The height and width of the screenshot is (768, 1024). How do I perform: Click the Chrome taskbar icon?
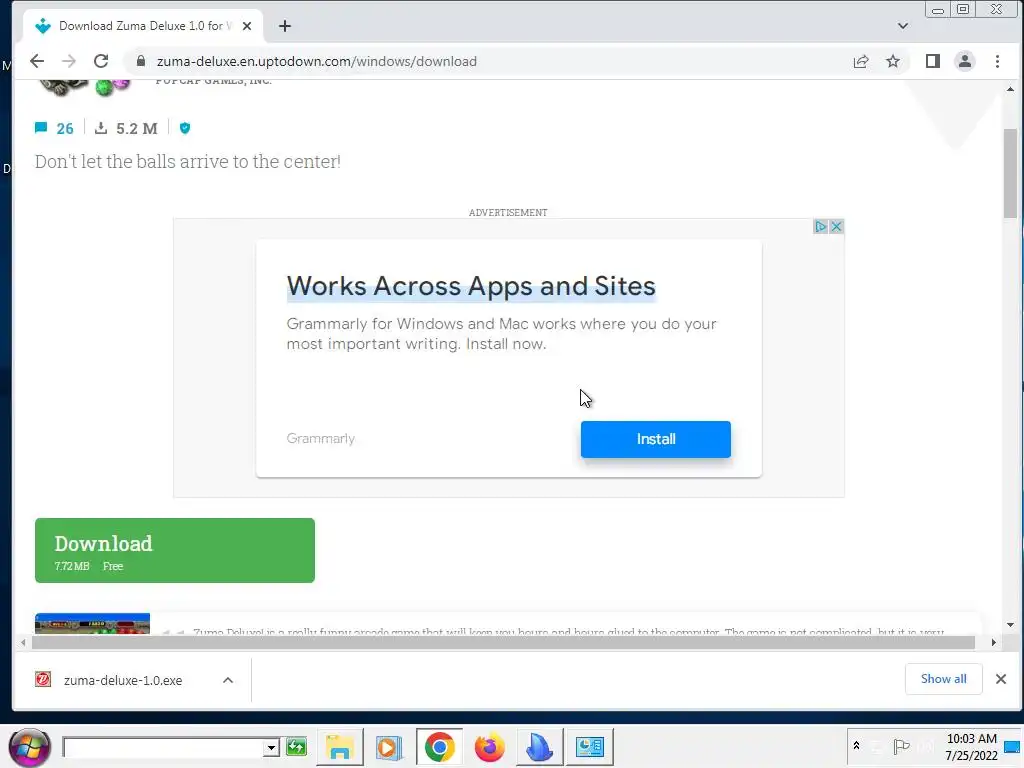(x=440, y=747)
